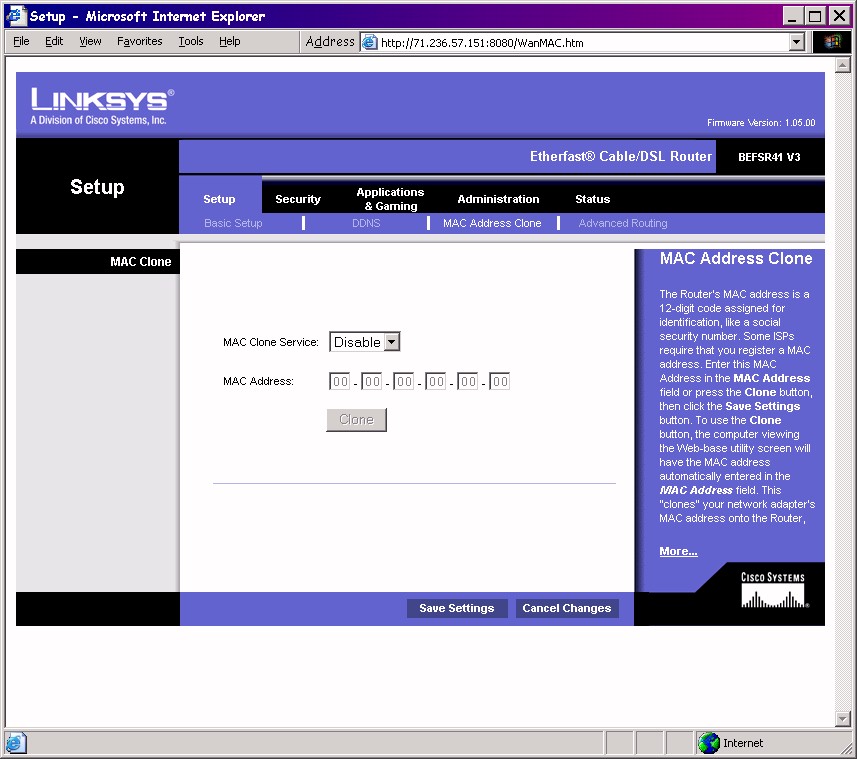Open the Administration tab
Image resolution: width=857 pixels, height=759 pixels.
pos(498,199)
